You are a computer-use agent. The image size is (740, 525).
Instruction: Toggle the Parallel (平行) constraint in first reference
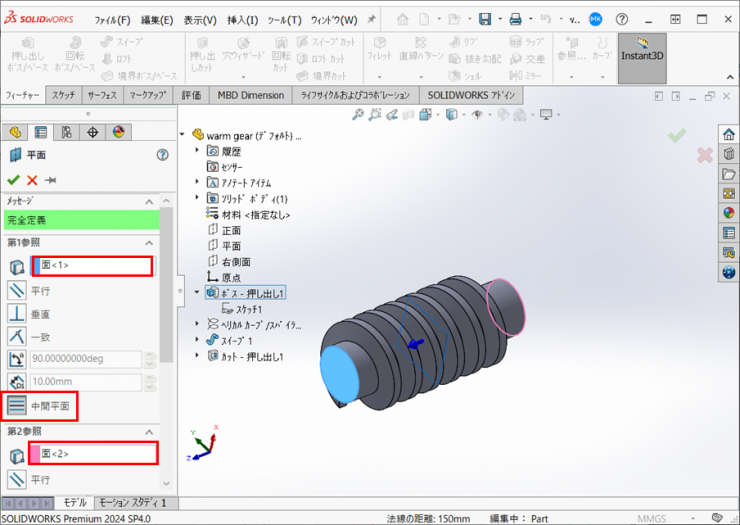click(x=17, y=289)
